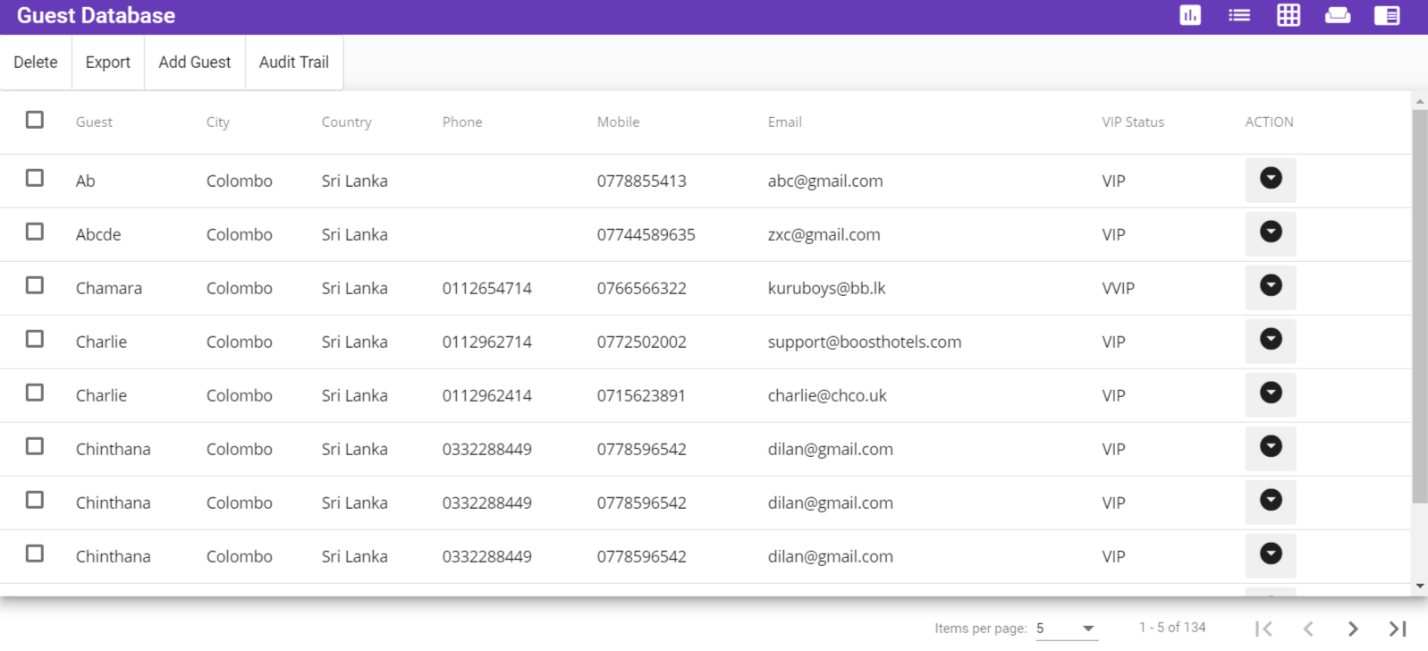The height and width of the screenshot is (651, 1428).
Task: Open action dropdown for support@boosthotels.com row
Action: [1270, 340]
